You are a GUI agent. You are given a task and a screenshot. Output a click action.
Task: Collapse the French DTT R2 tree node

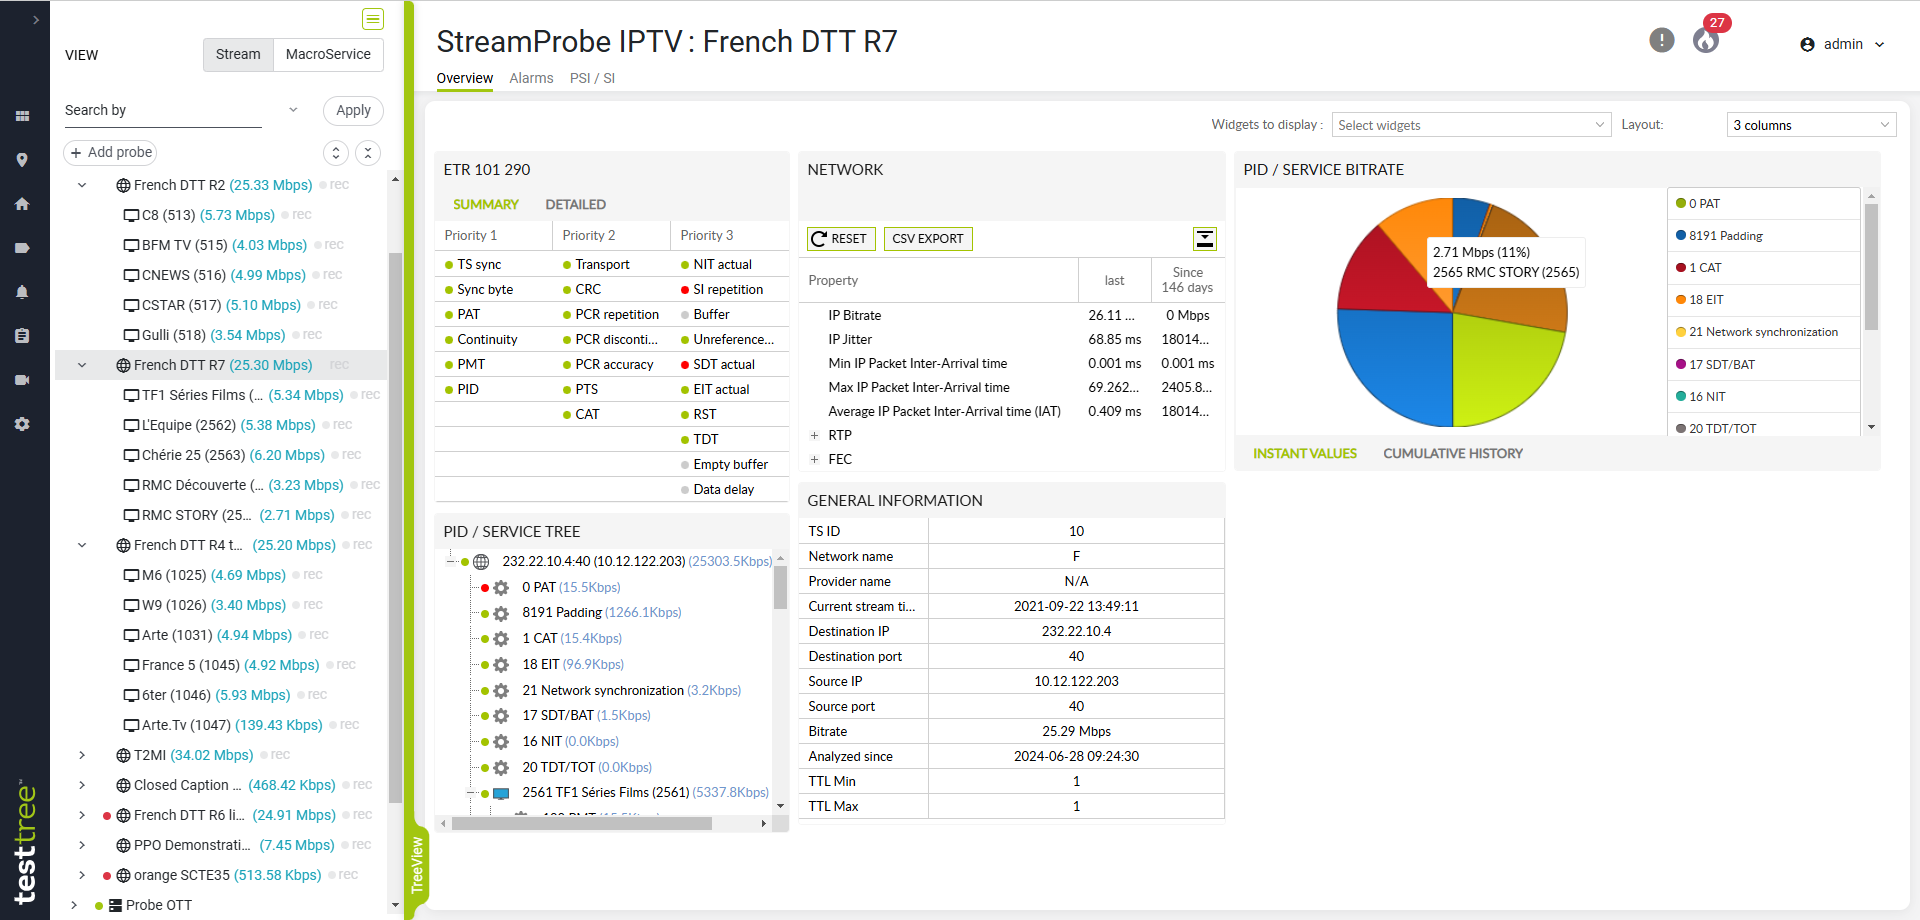82,185
